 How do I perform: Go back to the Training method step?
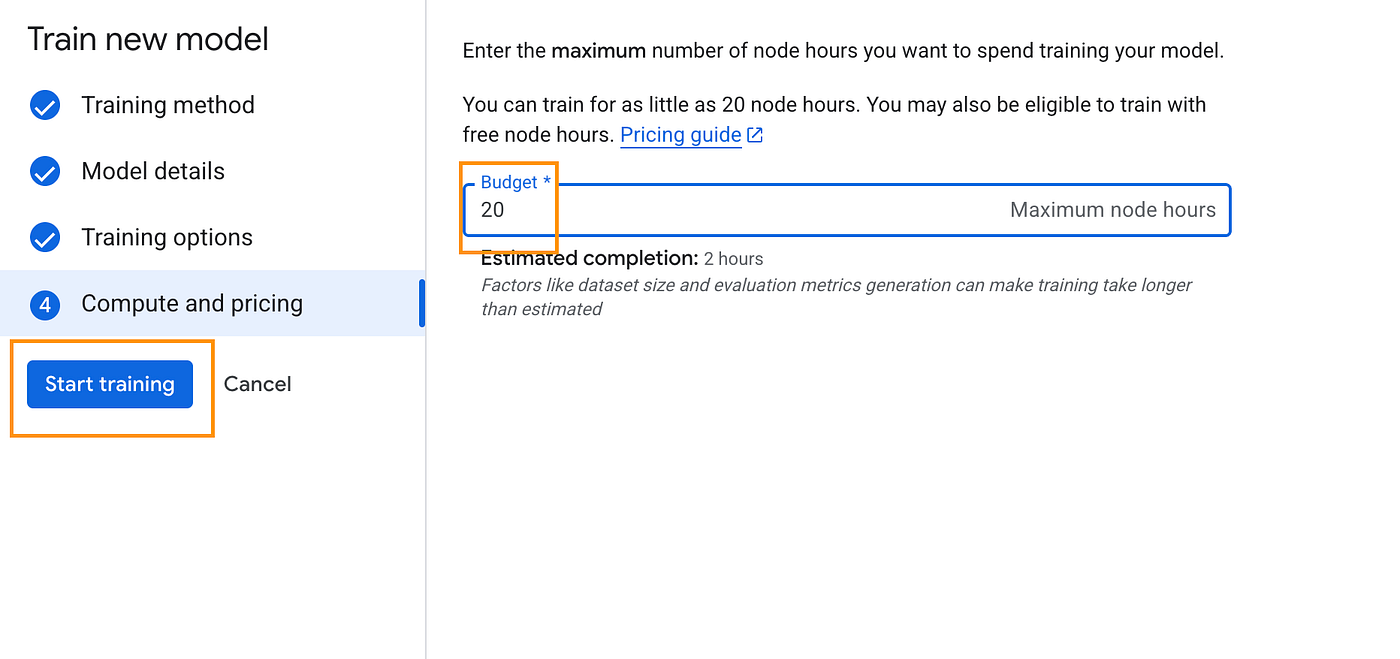(x=168, y=105)
